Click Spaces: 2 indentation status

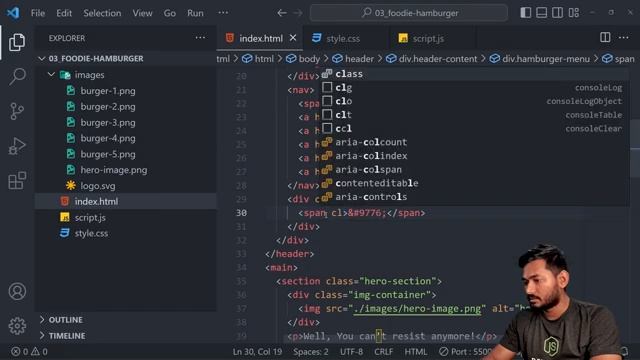[310, 351]
